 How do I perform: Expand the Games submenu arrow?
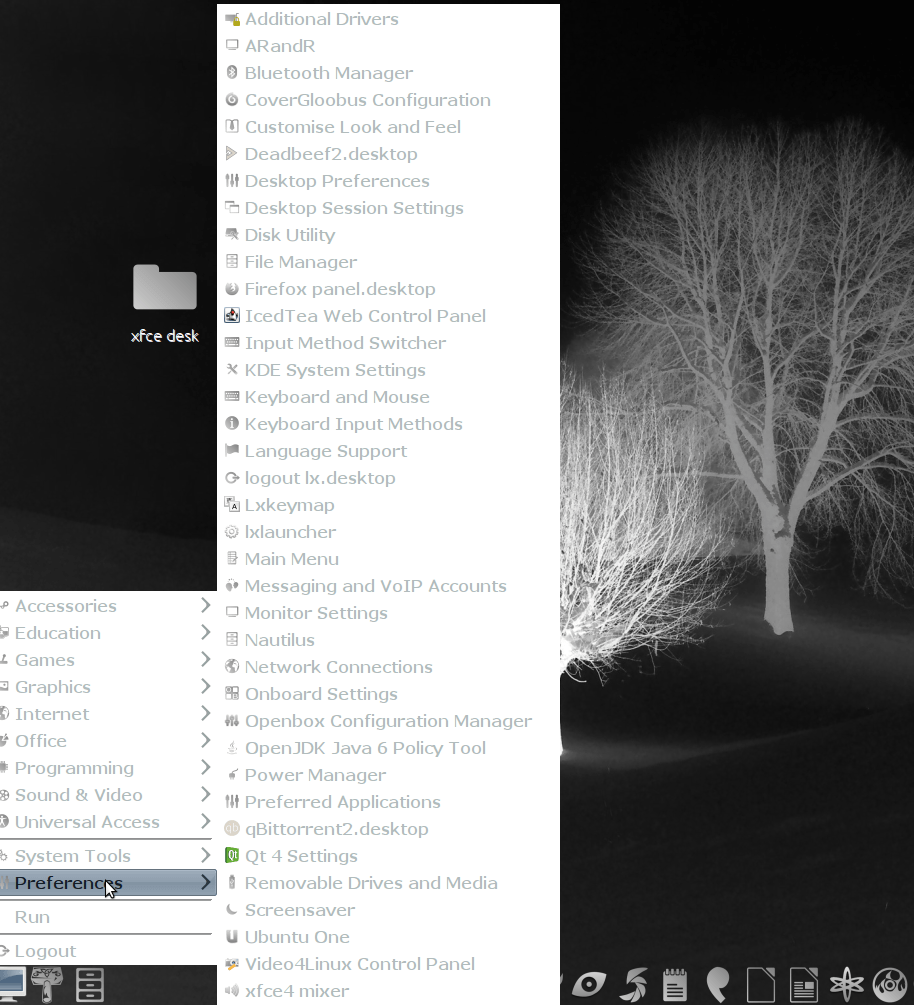205,659
